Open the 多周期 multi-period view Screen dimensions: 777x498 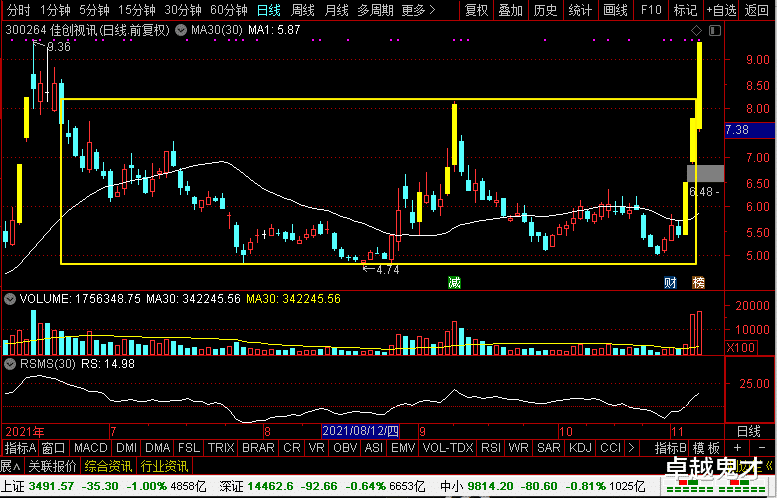click(375, 10)
